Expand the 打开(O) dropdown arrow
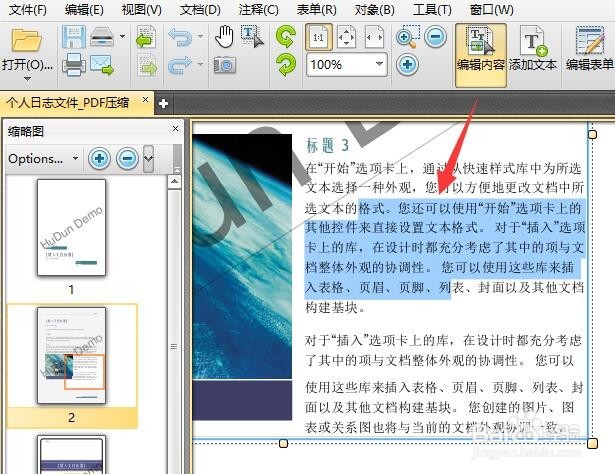This screenshot has width=615, height=474. coord(27,79)
